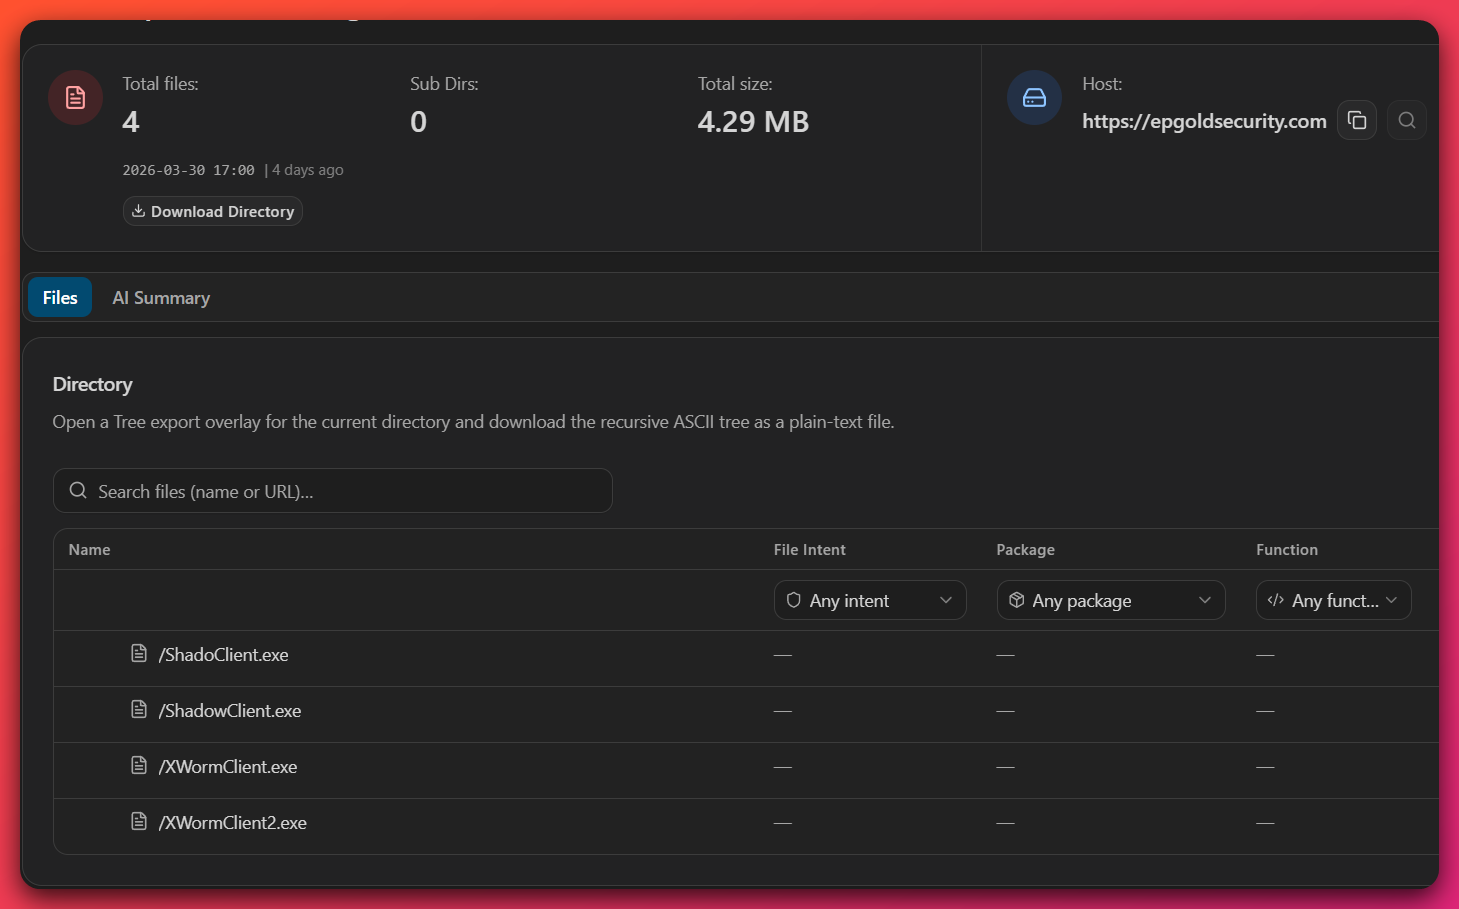Open the /XWormClient2.exe file entry

click(233, 823)
